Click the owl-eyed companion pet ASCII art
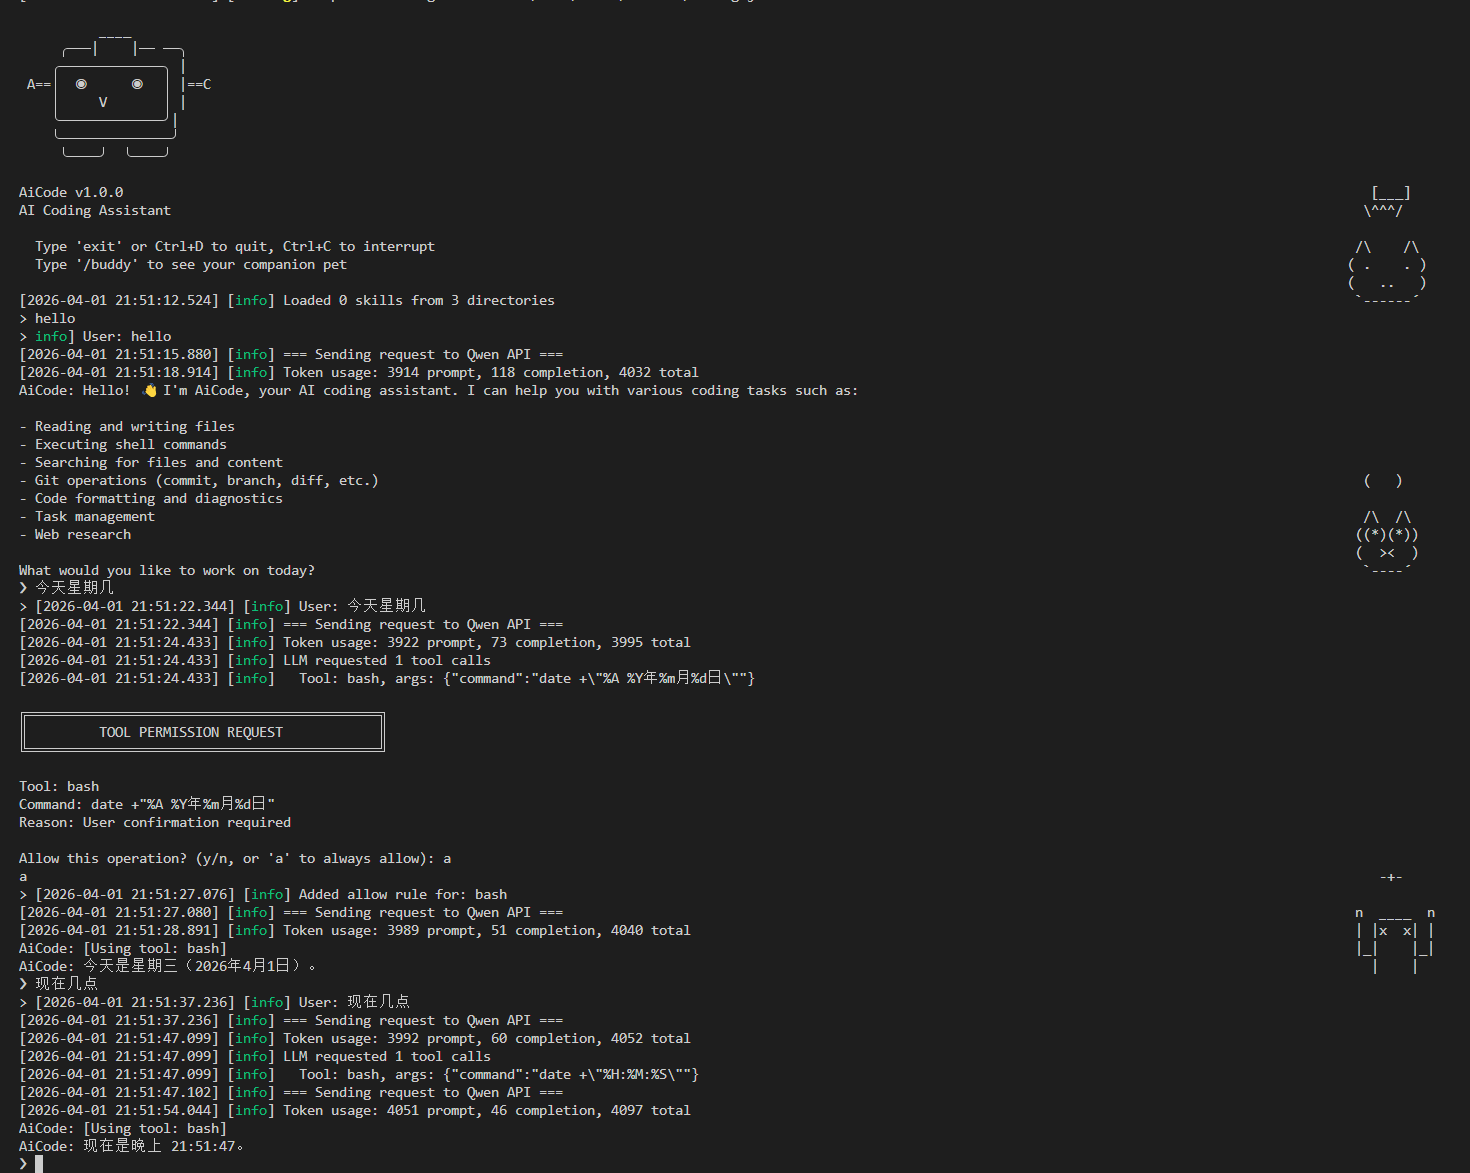 tap(1387, 525)
